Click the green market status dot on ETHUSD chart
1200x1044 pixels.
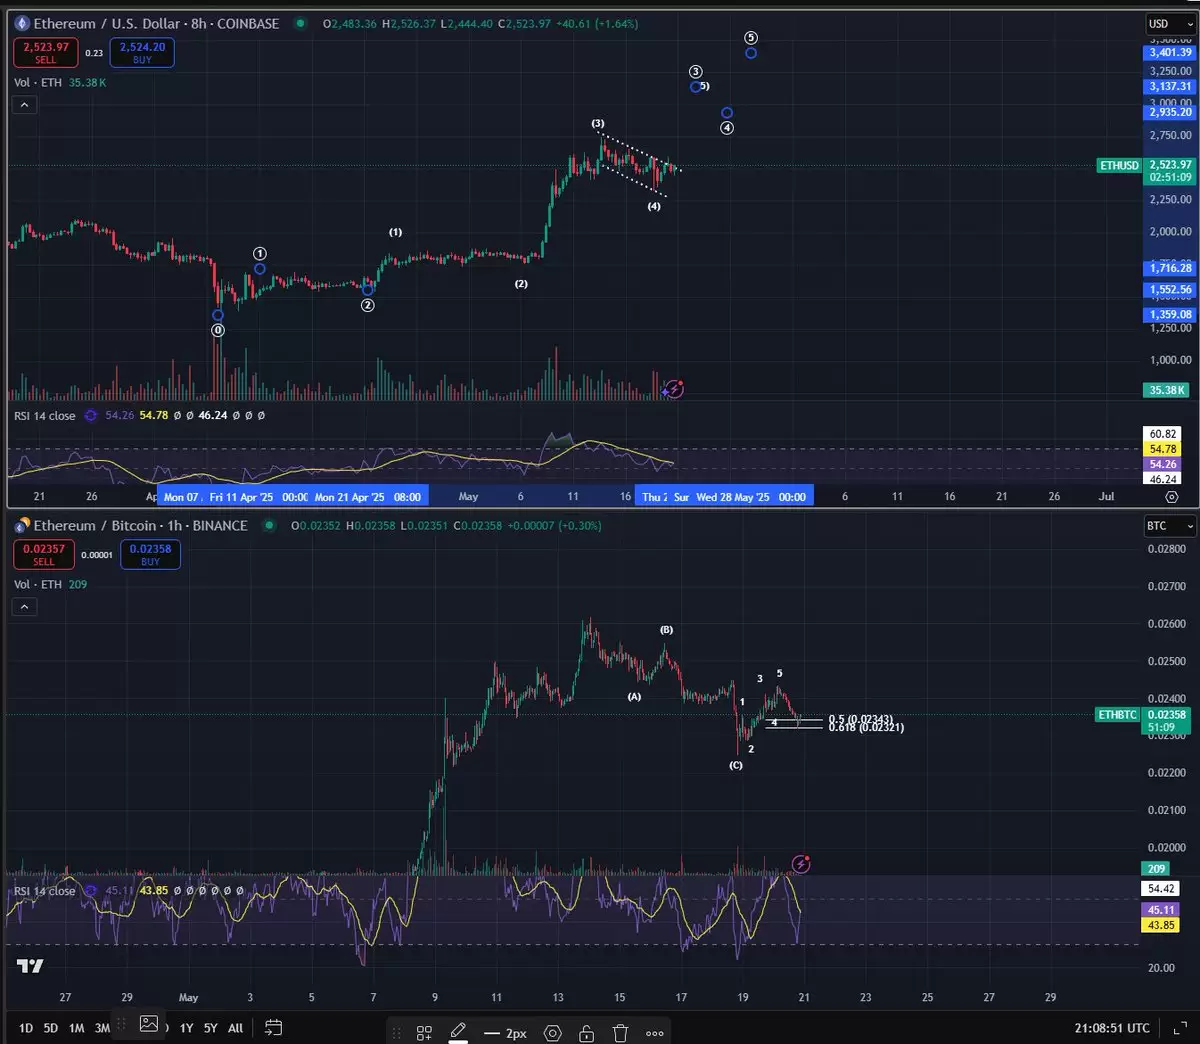300,23
